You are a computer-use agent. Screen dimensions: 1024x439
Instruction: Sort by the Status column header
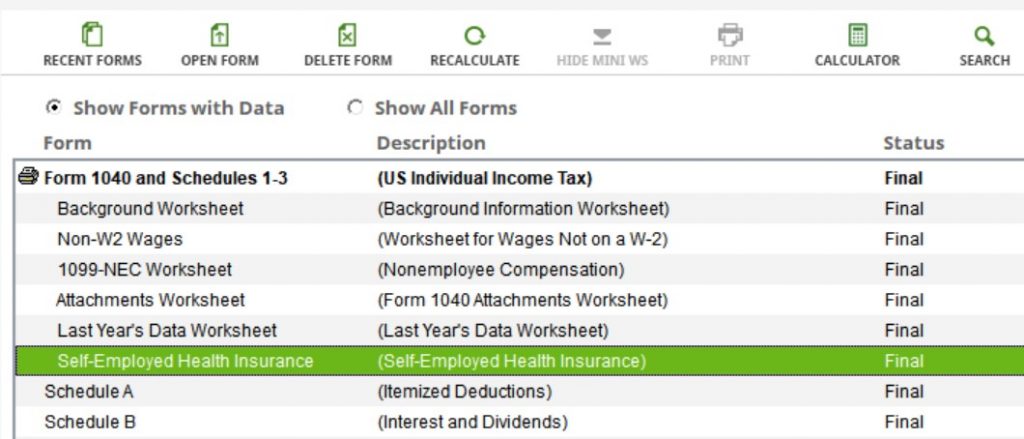[914, 143]
